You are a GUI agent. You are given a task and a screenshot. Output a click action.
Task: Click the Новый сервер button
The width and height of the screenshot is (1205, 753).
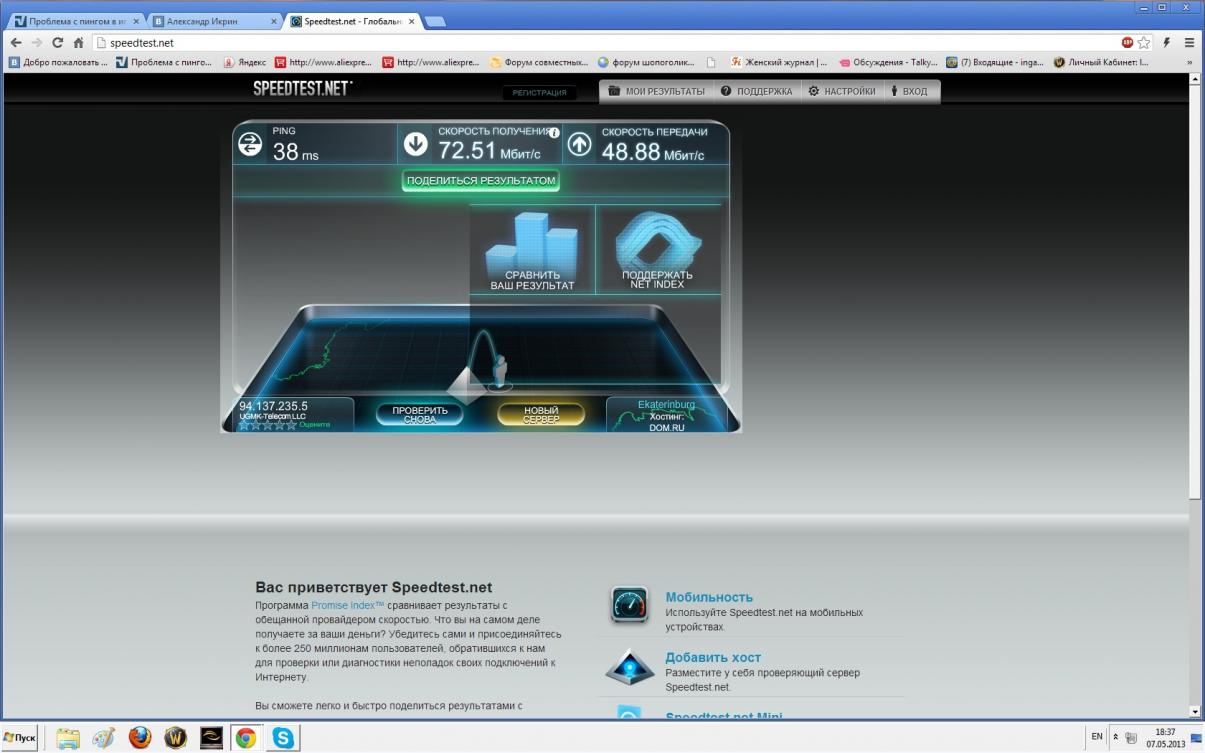click(x=541, y=414)
